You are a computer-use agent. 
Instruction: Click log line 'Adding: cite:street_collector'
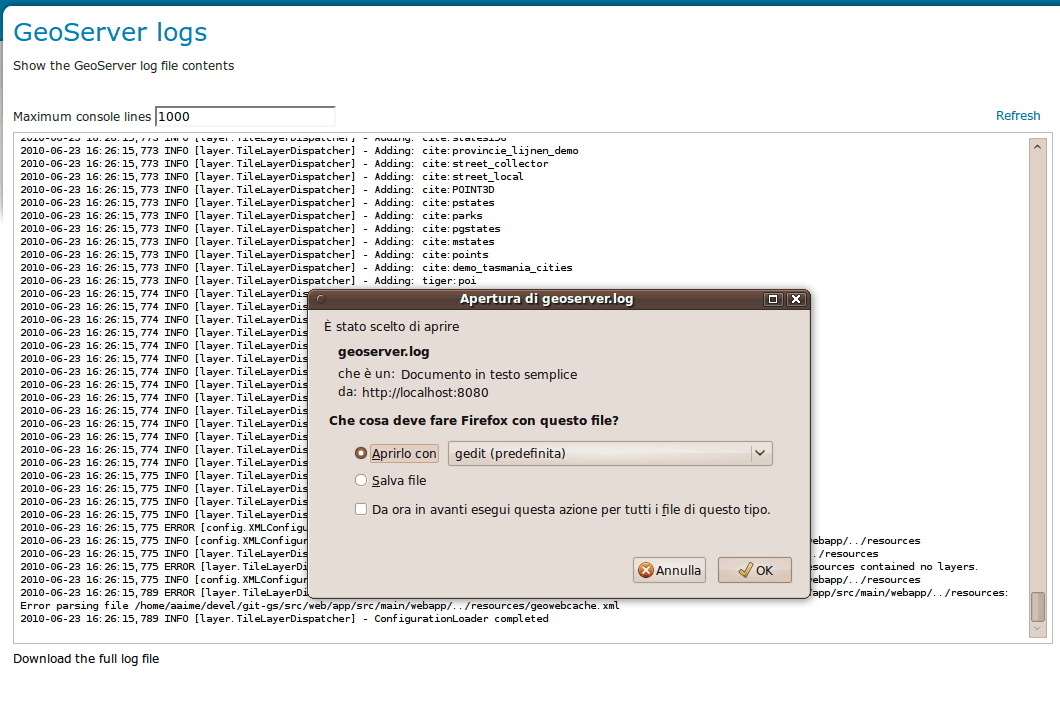pyautogui.click(x=284, y=164)
